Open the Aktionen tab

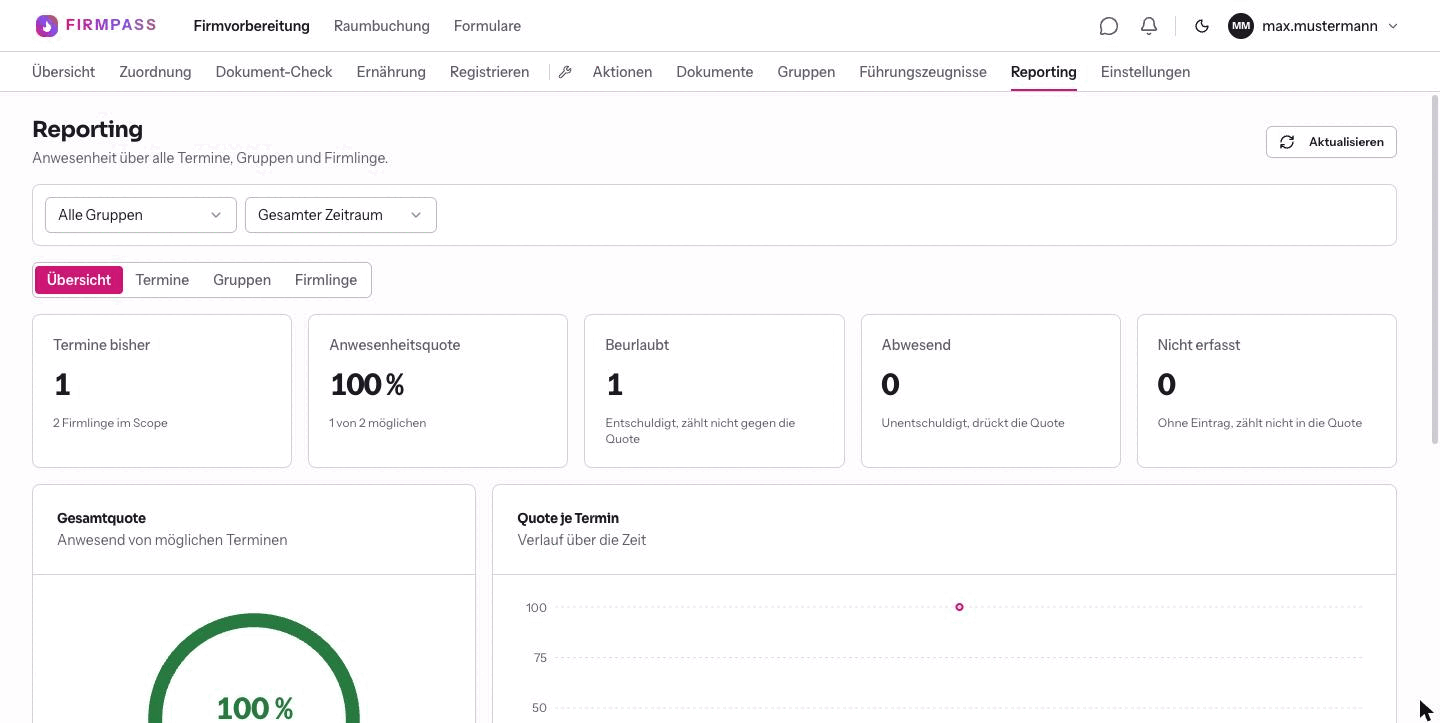[x=622, y=72]
